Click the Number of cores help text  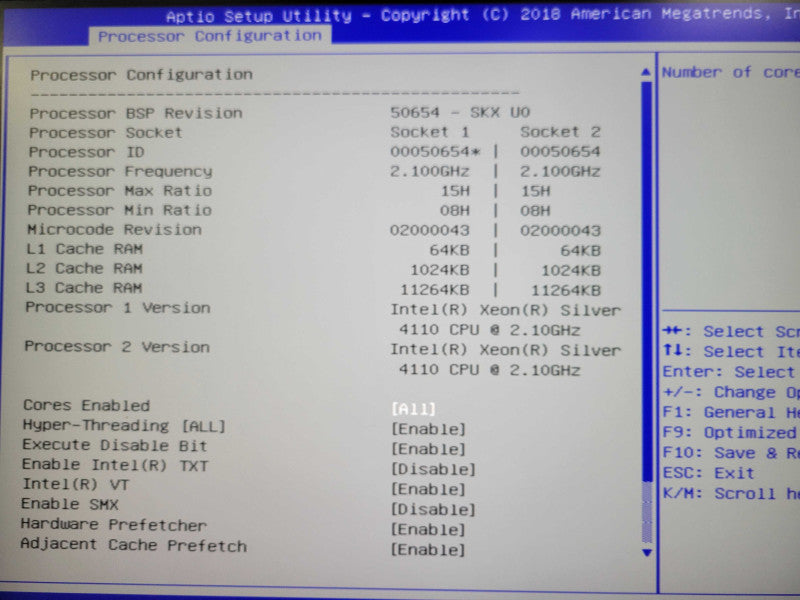tap(731, 72)
